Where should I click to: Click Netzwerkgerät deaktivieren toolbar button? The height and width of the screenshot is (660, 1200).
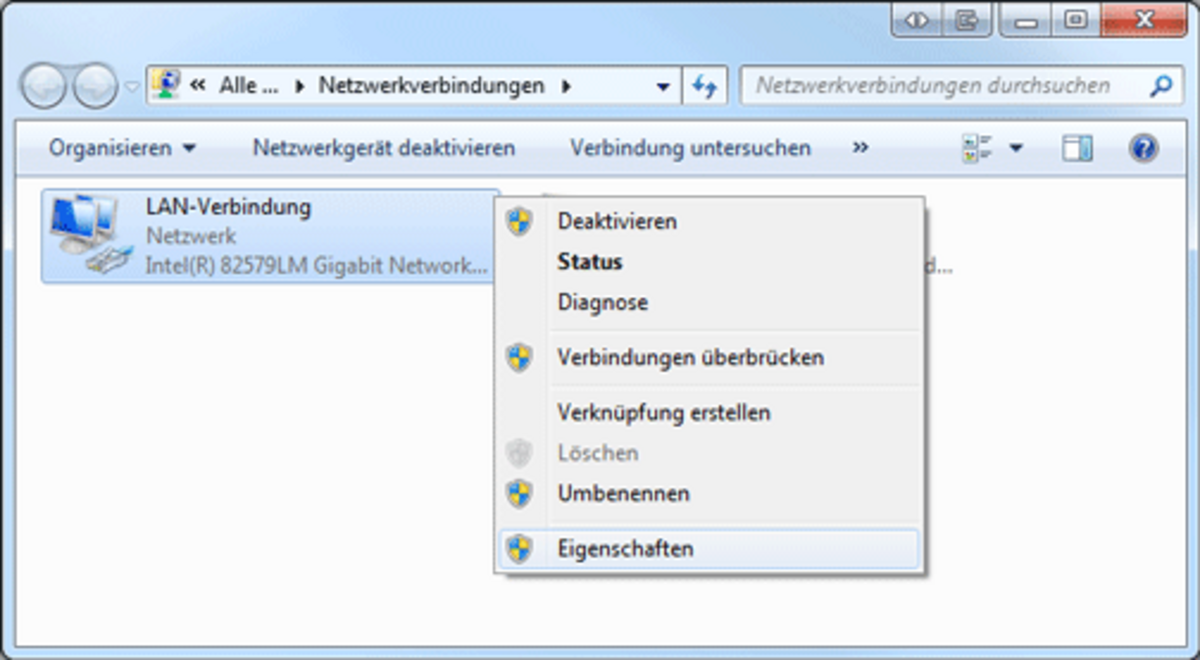(x=384, y=149)
